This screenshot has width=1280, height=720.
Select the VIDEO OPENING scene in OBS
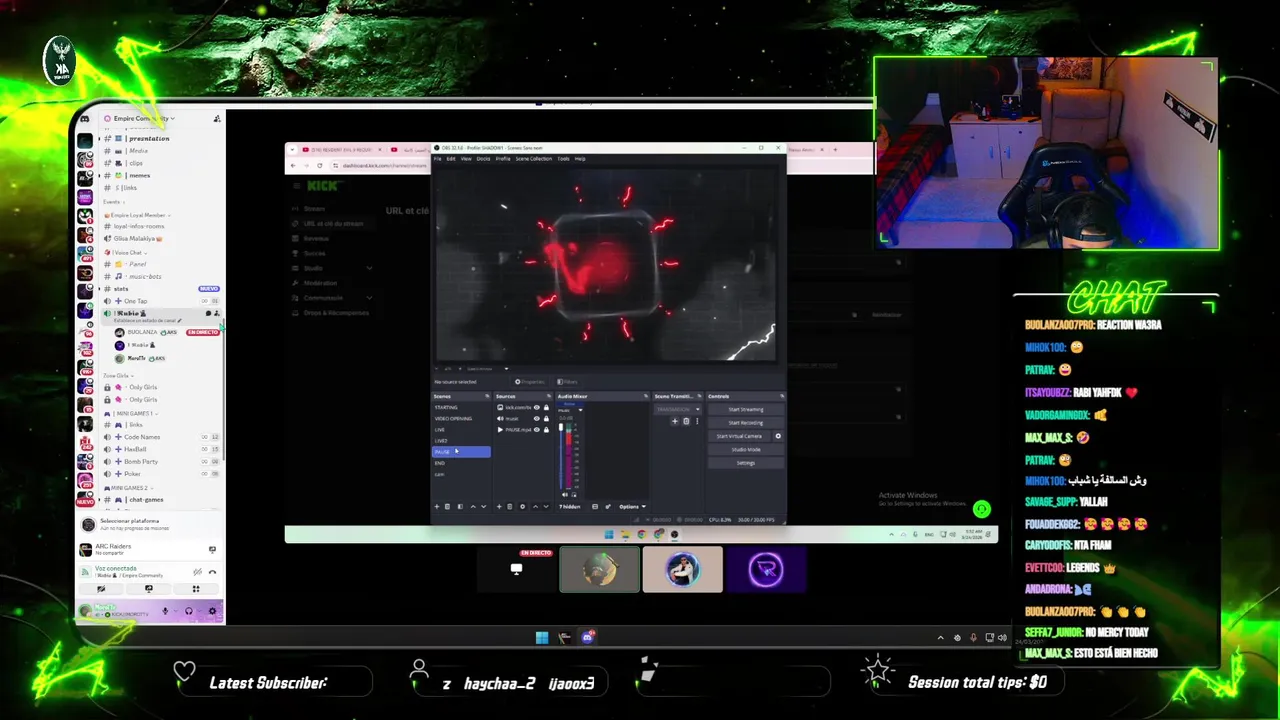coord(453,418)
